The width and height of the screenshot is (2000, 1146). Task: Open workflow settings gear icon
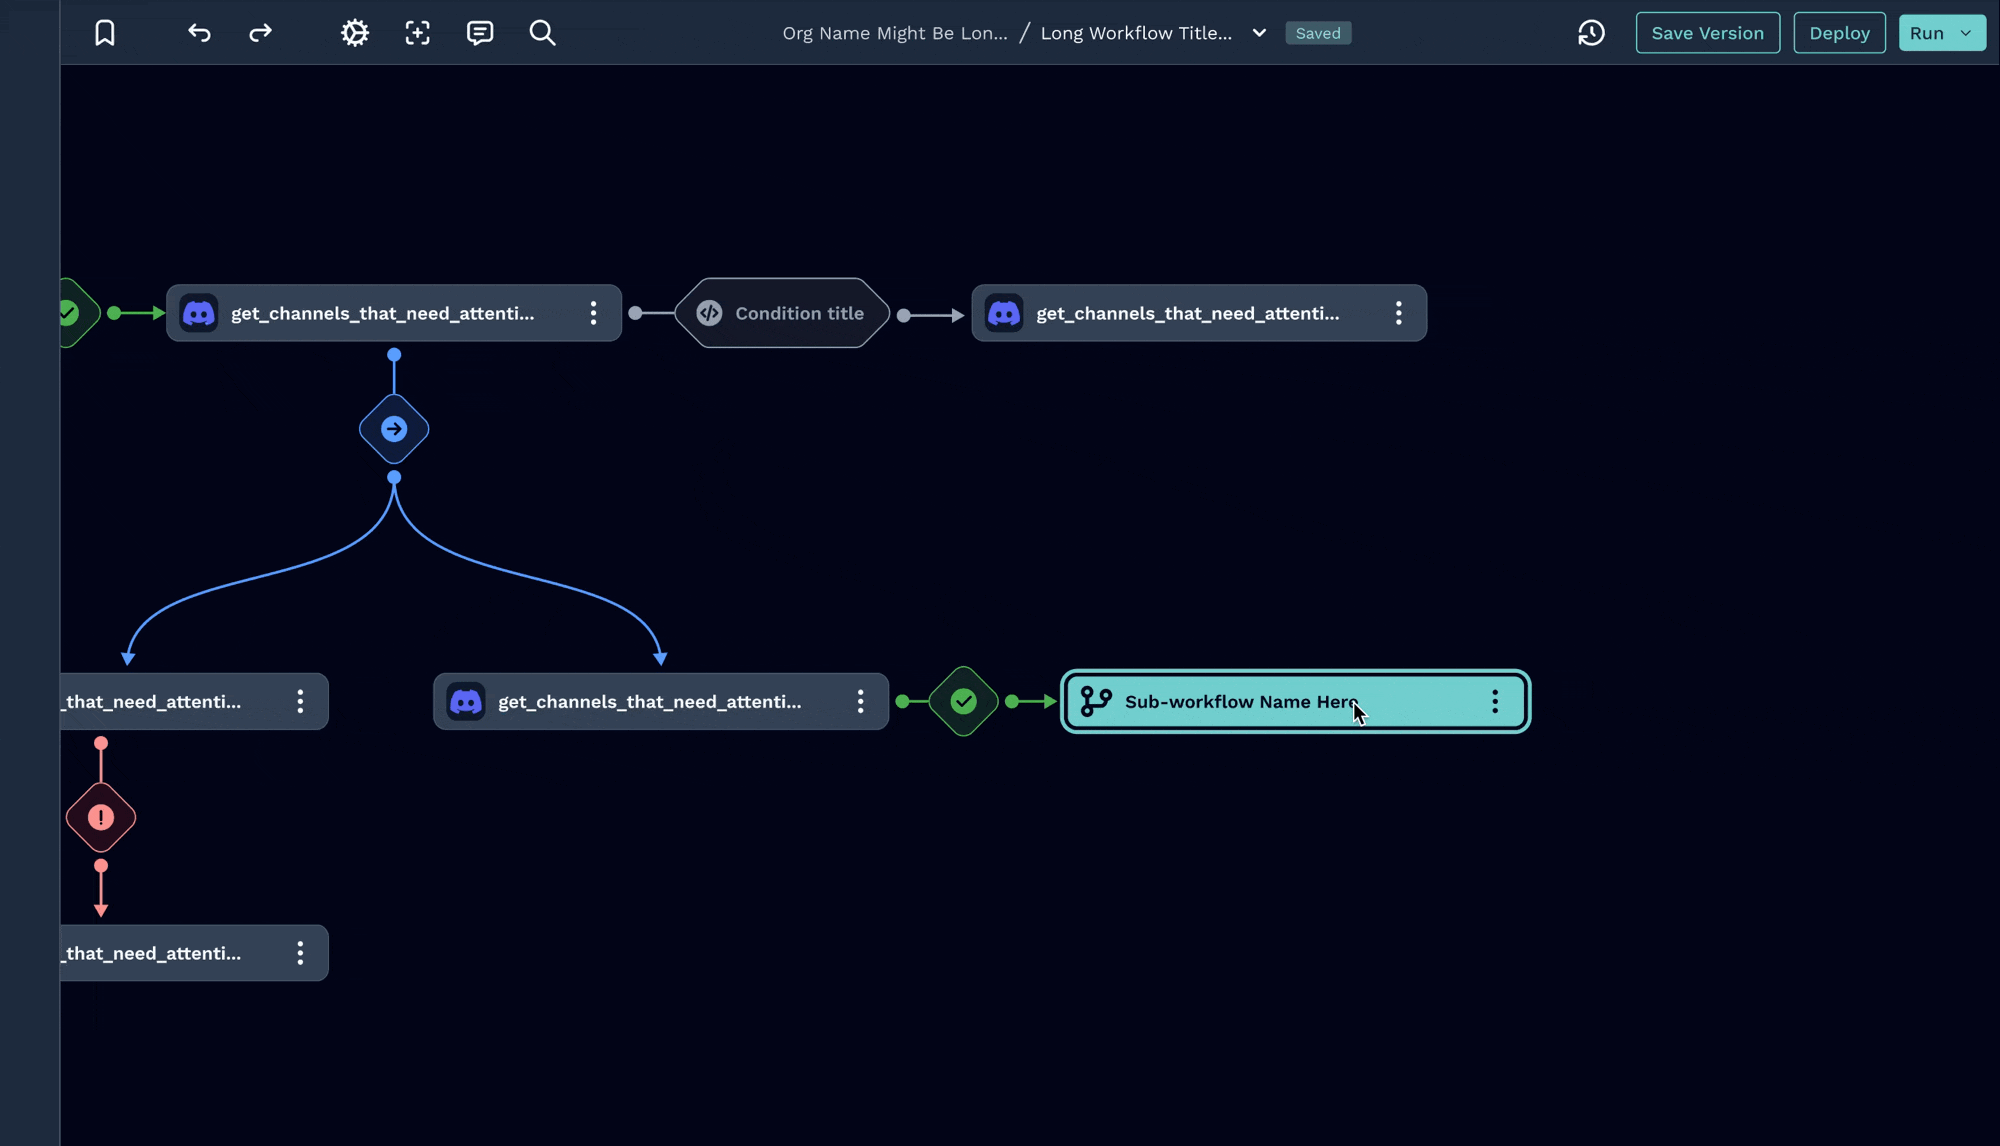[x=355, y=33]
